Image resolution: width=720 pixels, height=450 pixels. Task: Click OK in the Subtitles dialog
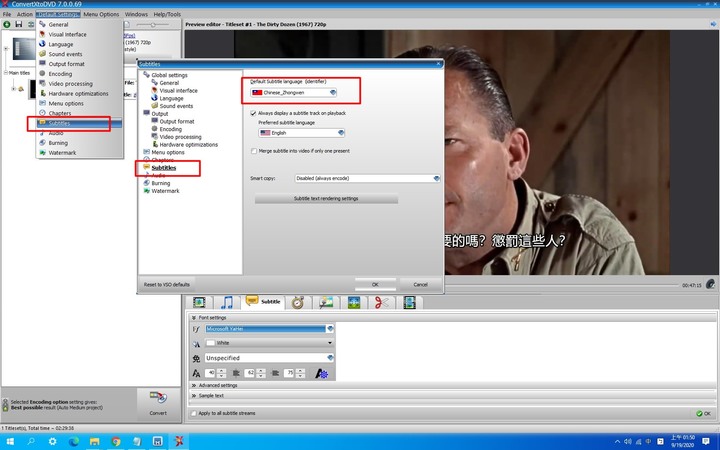tap(375, 285)
